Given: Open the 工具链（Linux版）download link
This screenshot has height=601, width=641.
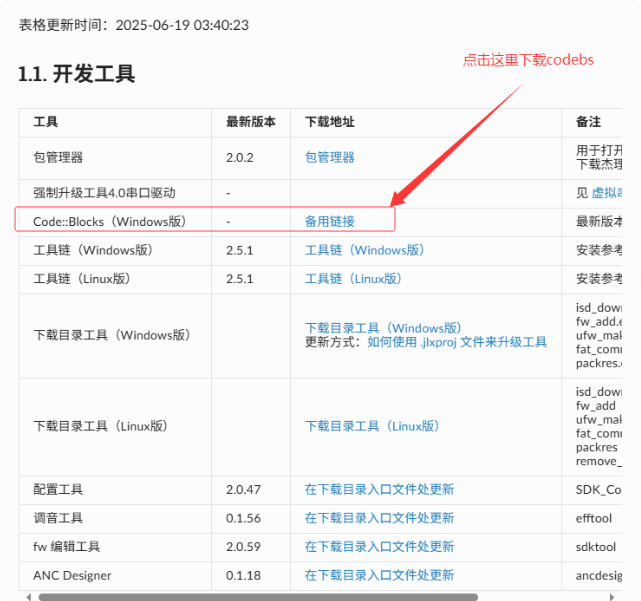Looking at the screenshot, I should [x=353, y=279].
